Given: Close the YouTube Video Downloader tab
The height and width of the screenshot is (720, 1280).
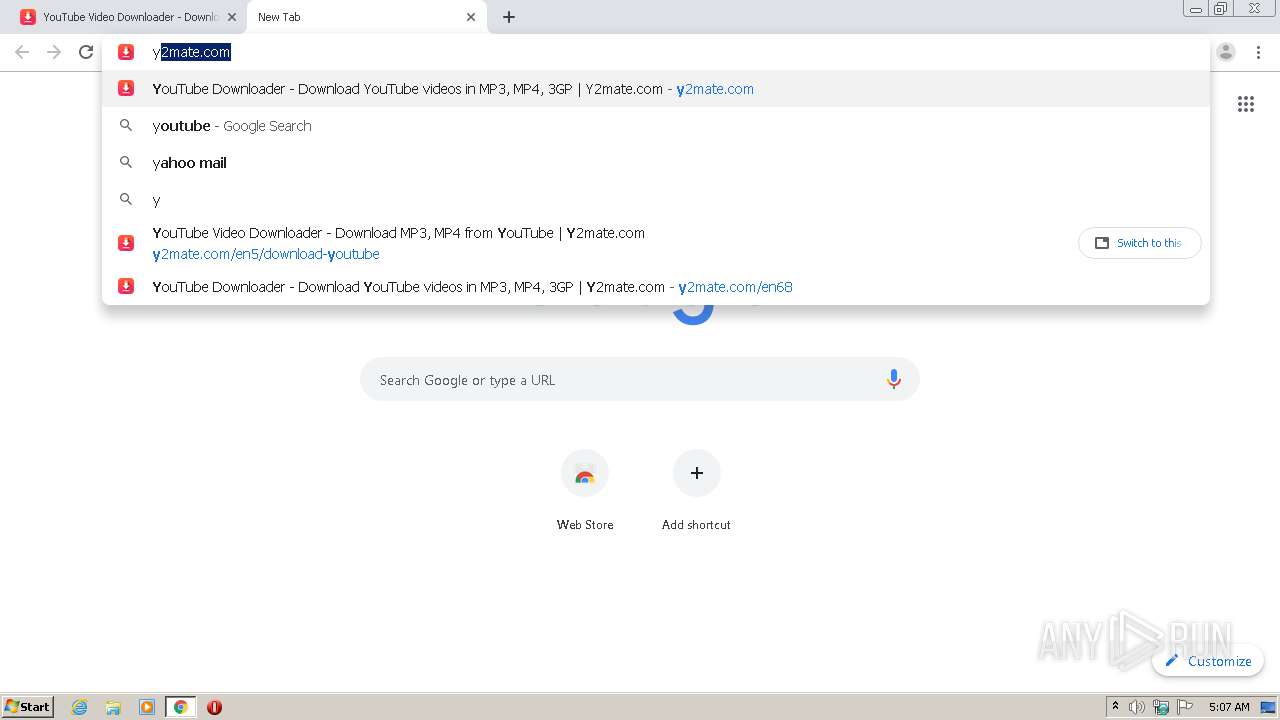Looking at the screenshot, I should [231, 17].
